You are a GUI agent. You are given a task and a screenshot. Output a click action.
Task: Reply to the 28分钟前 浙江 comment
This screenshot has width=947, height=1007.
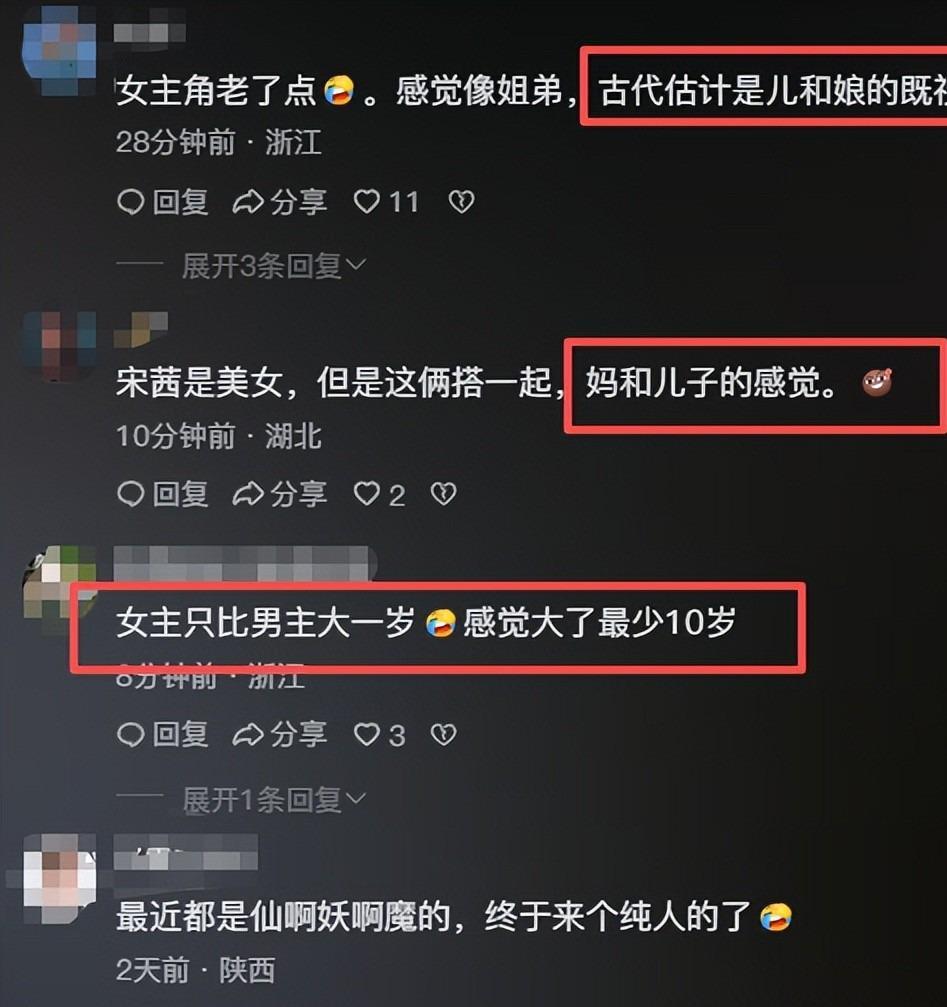pos(163,202)
